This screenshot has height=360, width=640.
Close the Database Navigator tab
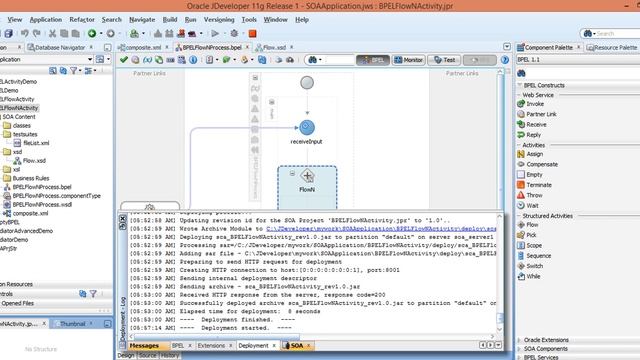coord(91,47)
